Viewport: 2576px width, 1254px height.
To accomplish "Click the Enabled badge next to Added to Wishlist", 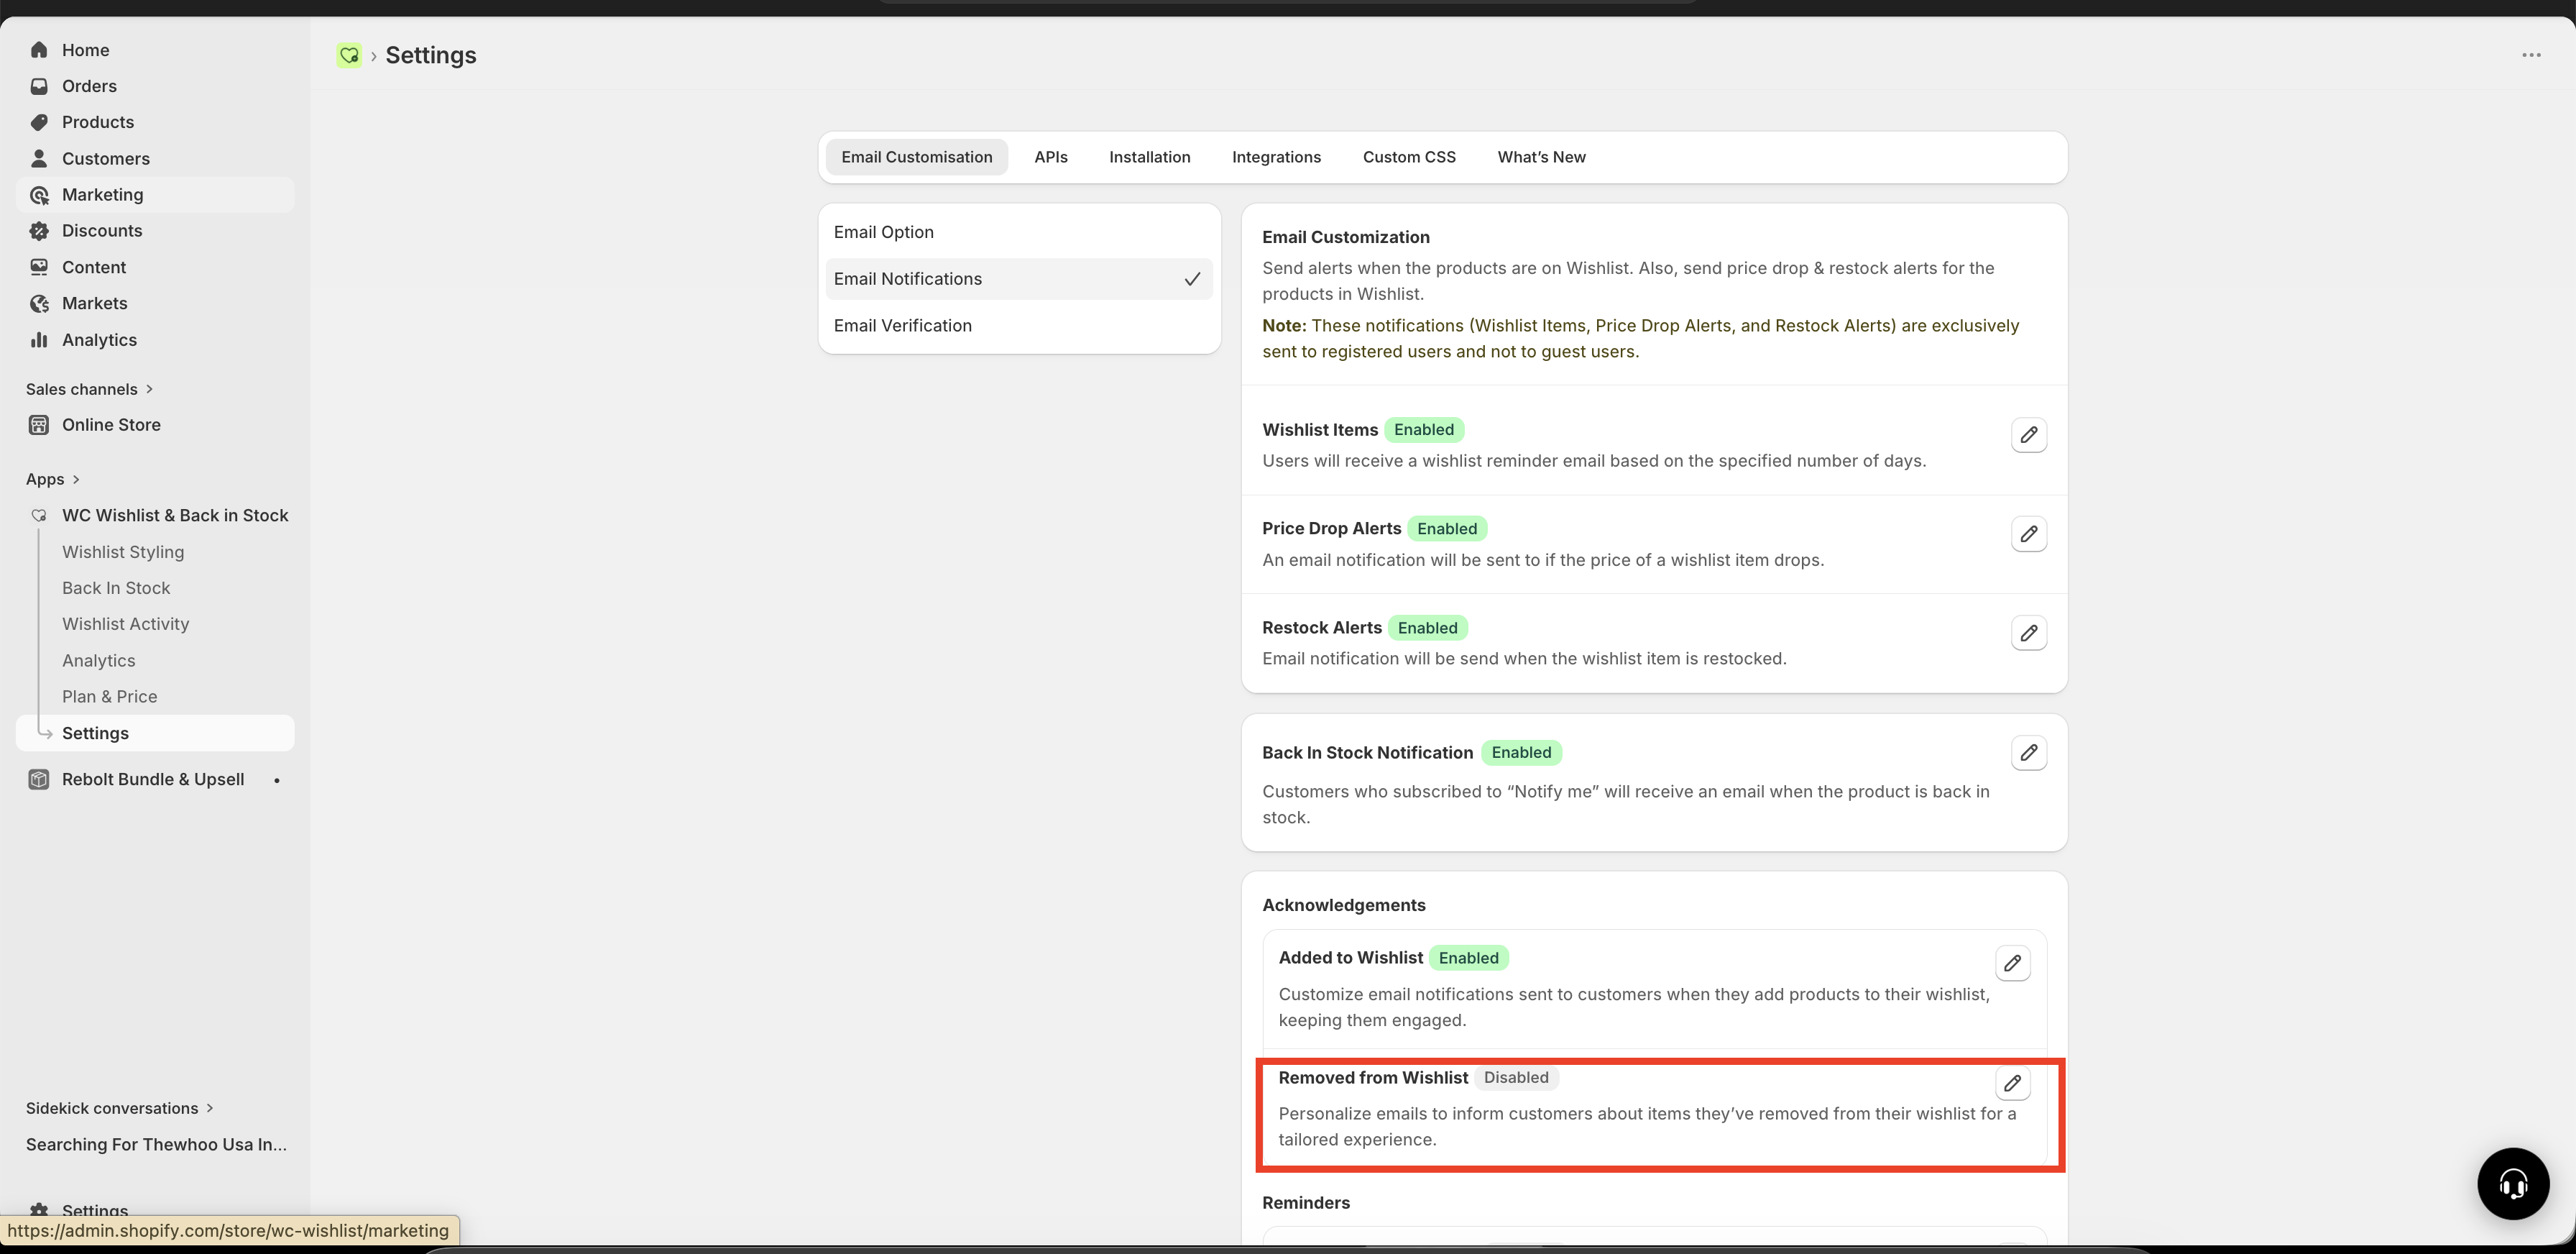I will tap(1468, 958).
